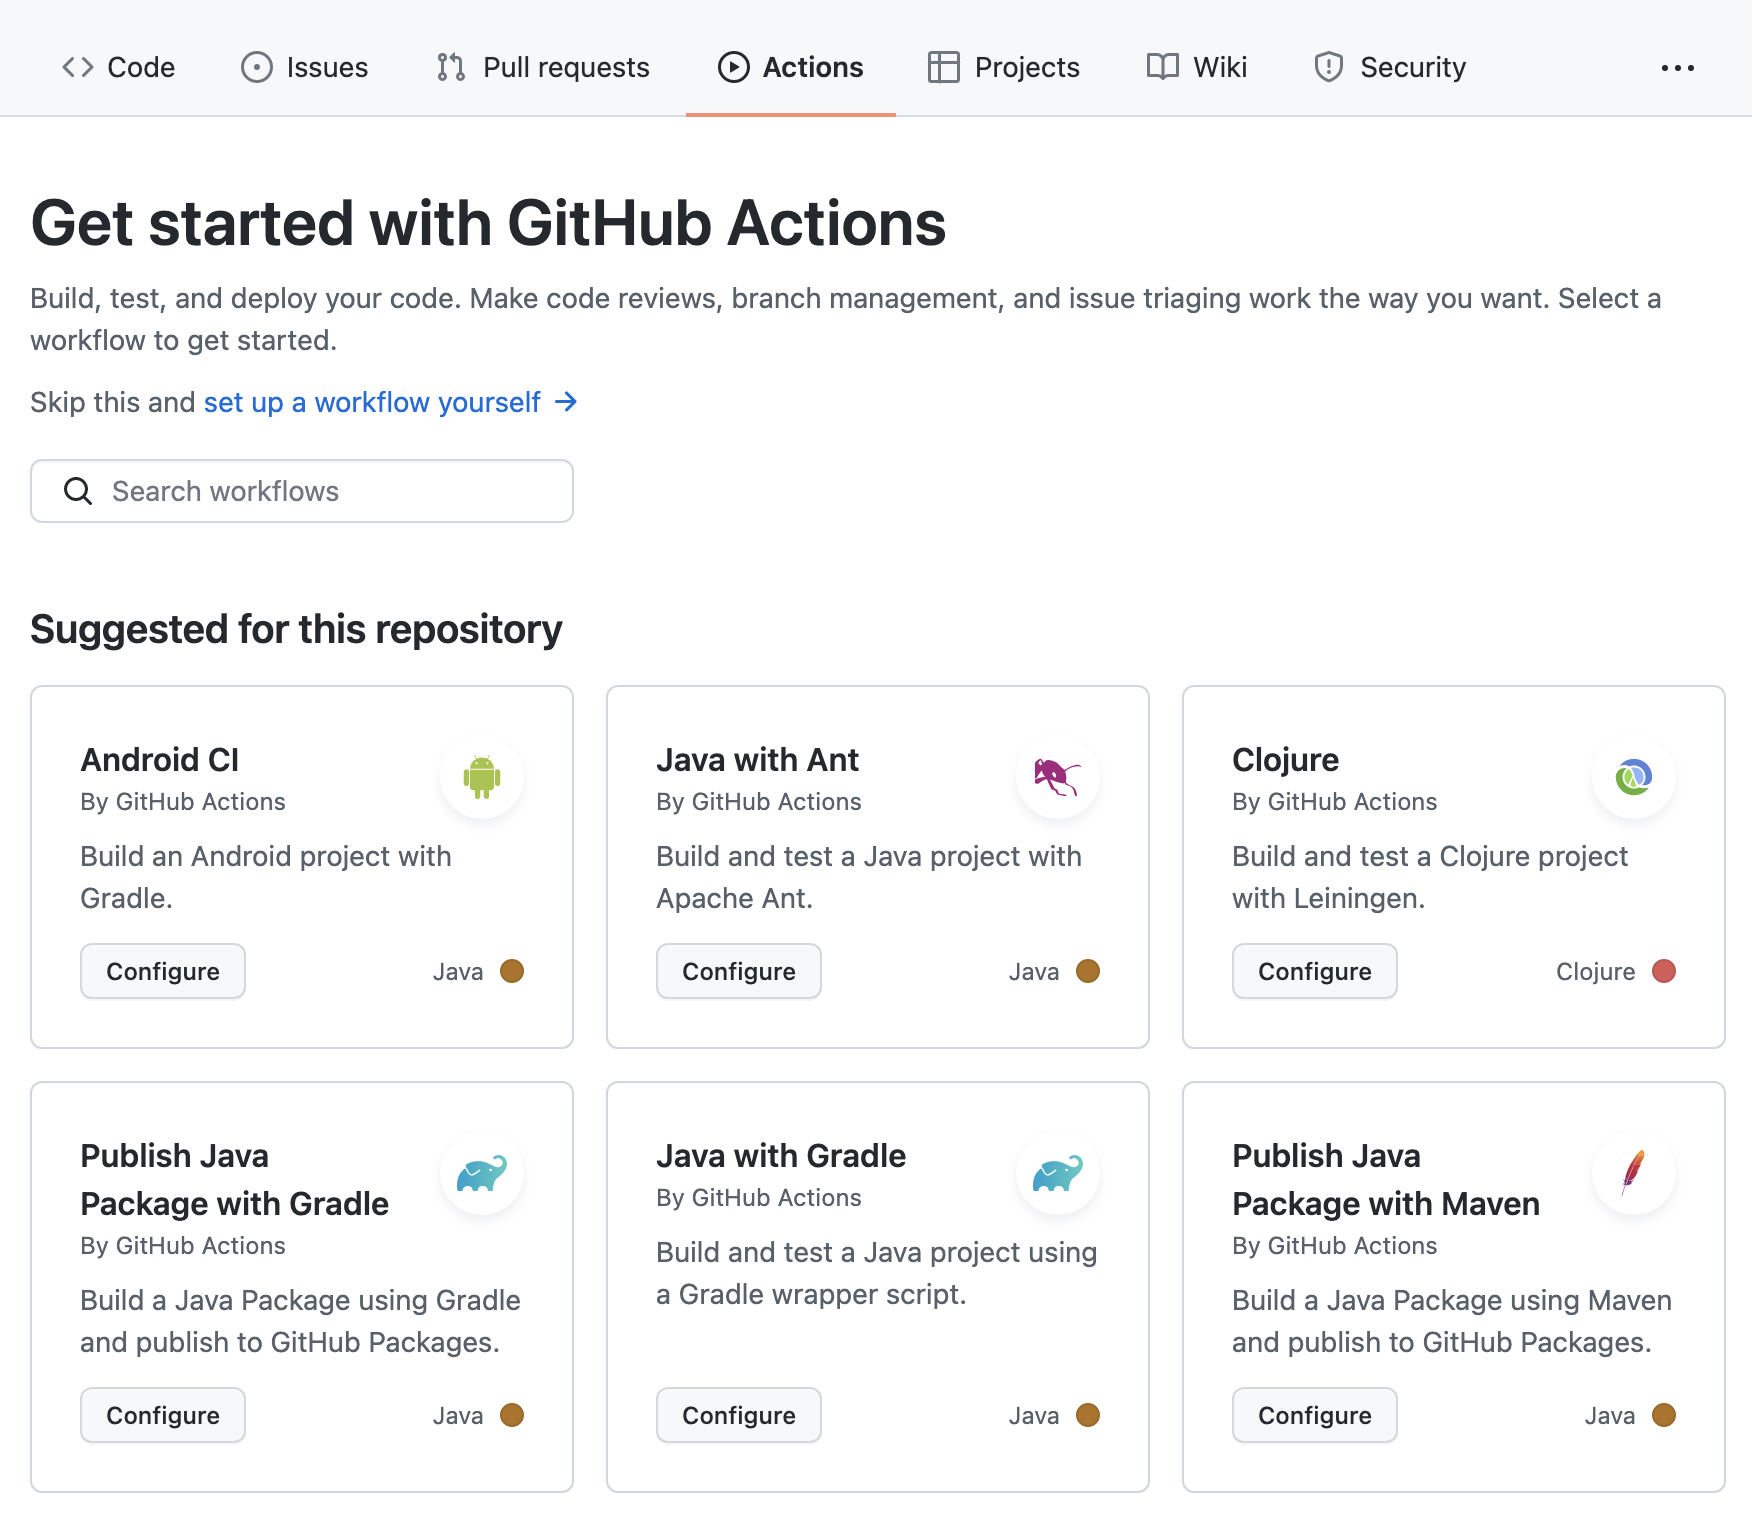The image size is (1752, 1534).
Task: Open the overflow ellipsis menu
Action: click(x=1677, y=67)
